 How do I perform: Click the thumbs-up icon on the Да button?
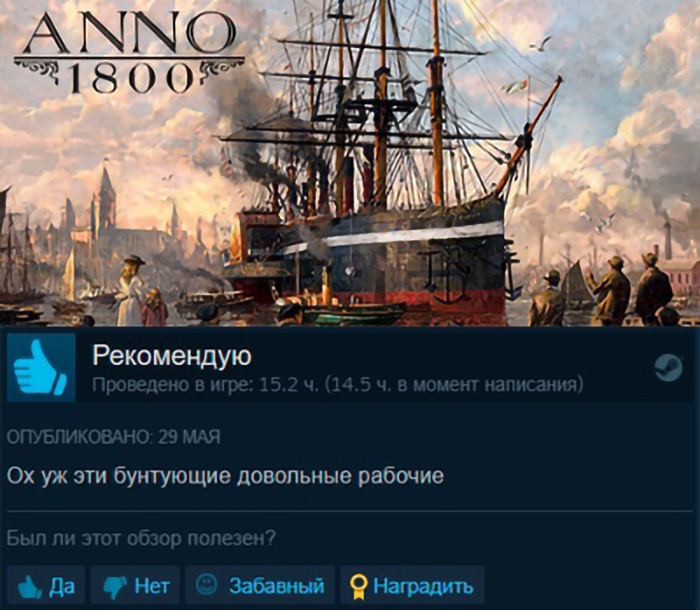(30, 587)
